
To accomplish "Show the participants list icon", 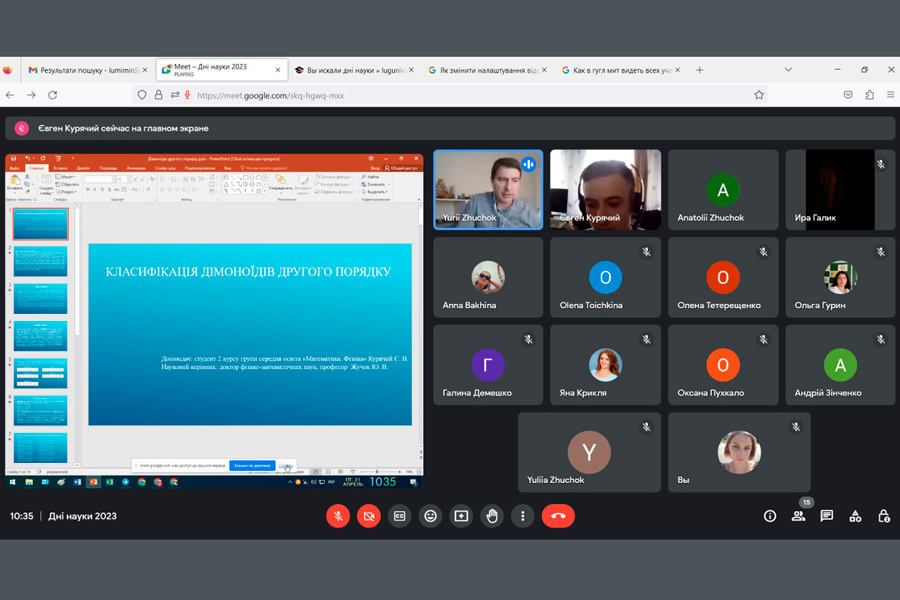I will [x=798, y=516].
